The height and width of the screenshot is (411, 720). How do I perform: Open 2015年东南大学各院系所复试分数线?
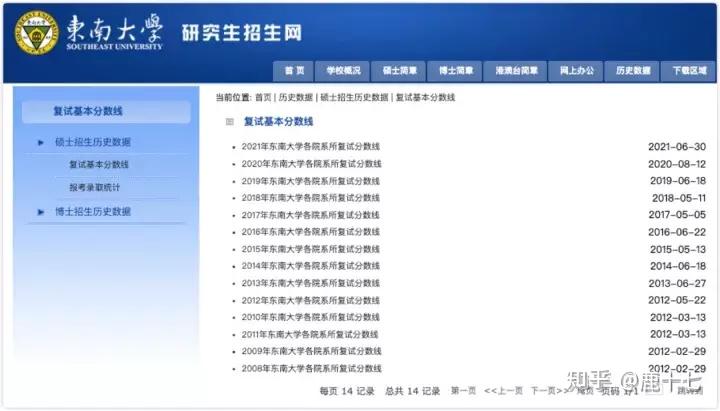point(311,249)
